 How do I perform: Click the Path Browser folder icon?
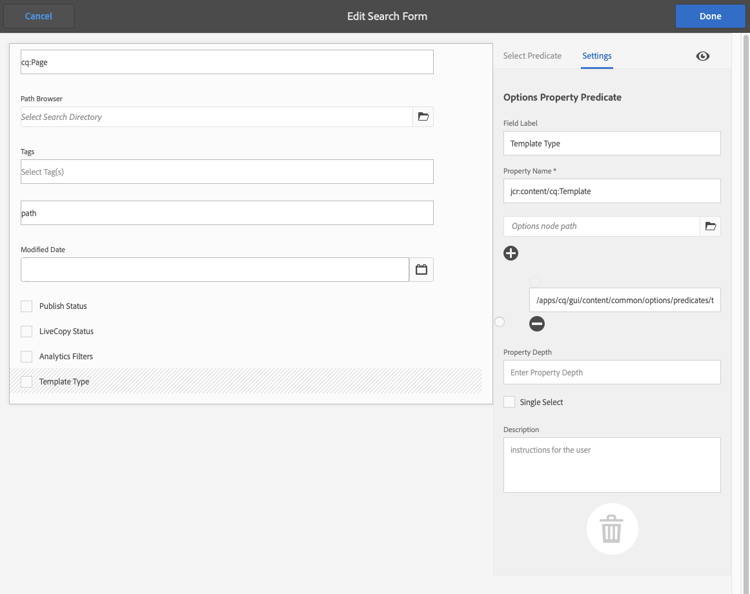tap(423, 117)
